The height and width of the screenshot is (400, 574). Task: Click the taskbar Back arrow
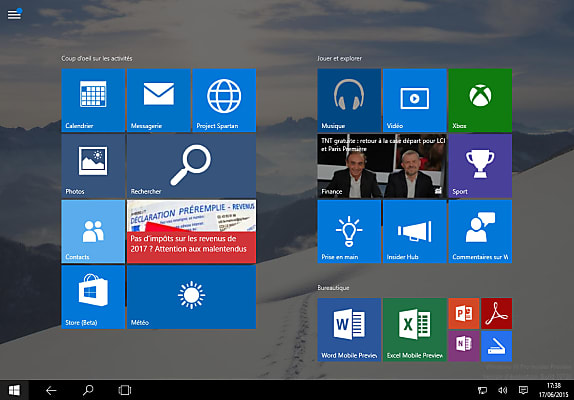click(51, 390)
